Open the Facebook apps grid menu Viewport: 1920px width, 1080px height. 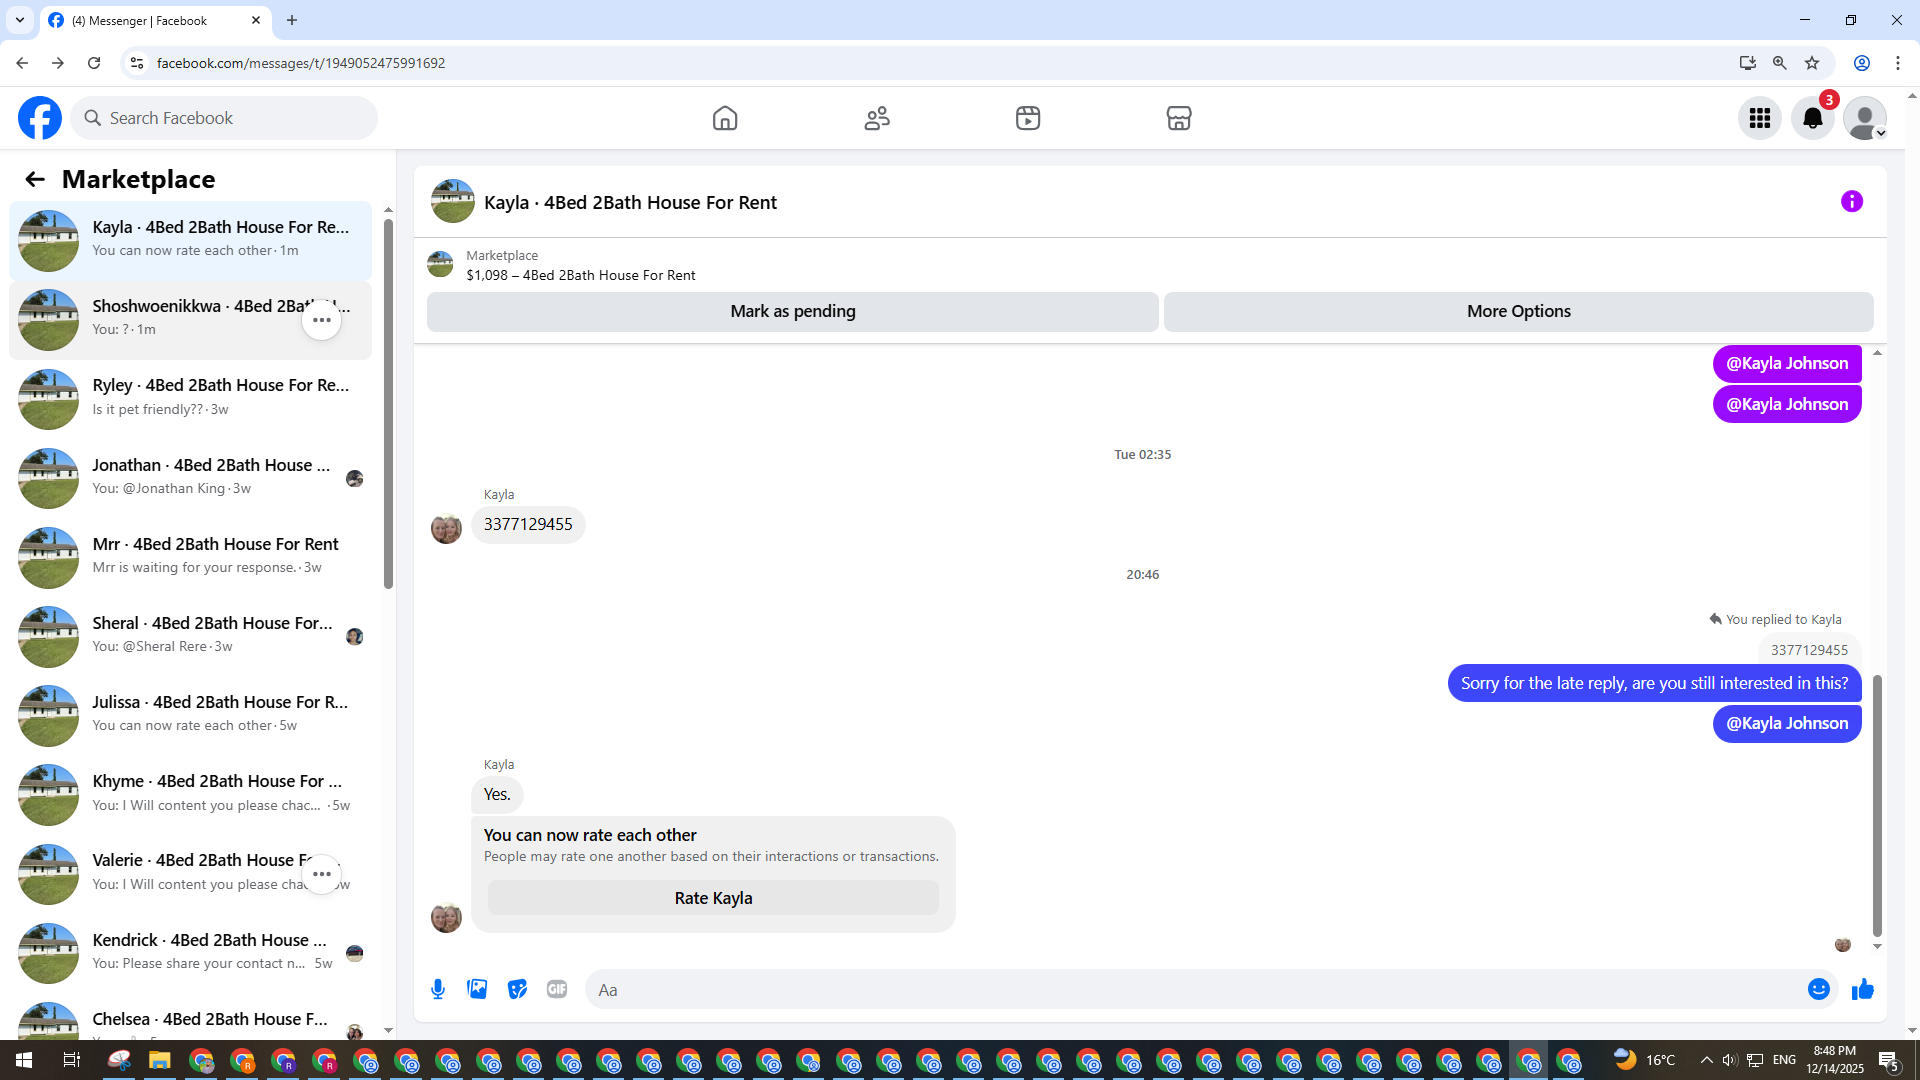[1759, 118]
